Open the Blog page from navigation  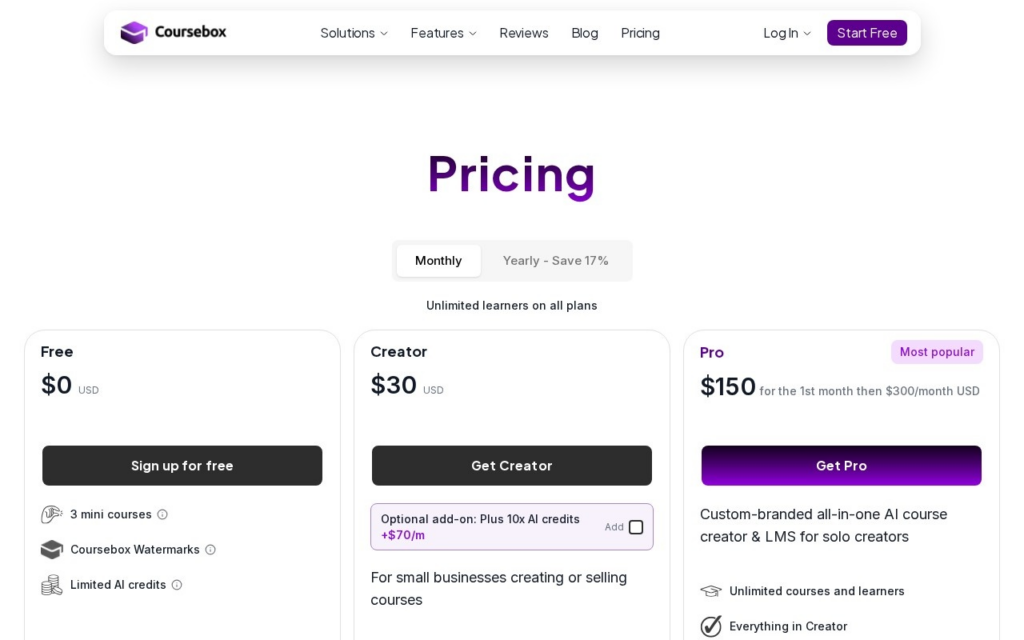pos(584,33)
